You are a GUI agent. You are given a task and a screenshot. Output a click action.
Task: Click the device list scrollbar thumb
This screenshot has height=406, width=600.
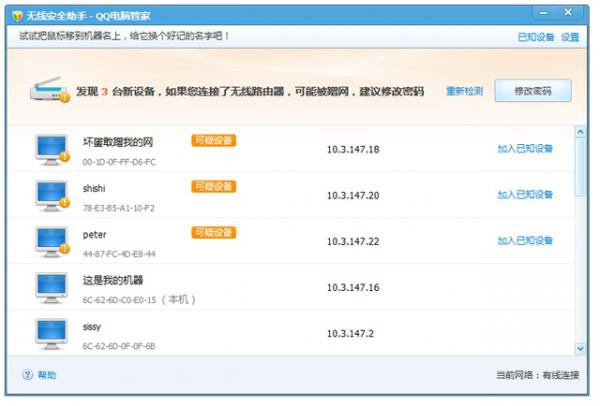[x=580, y=167]
